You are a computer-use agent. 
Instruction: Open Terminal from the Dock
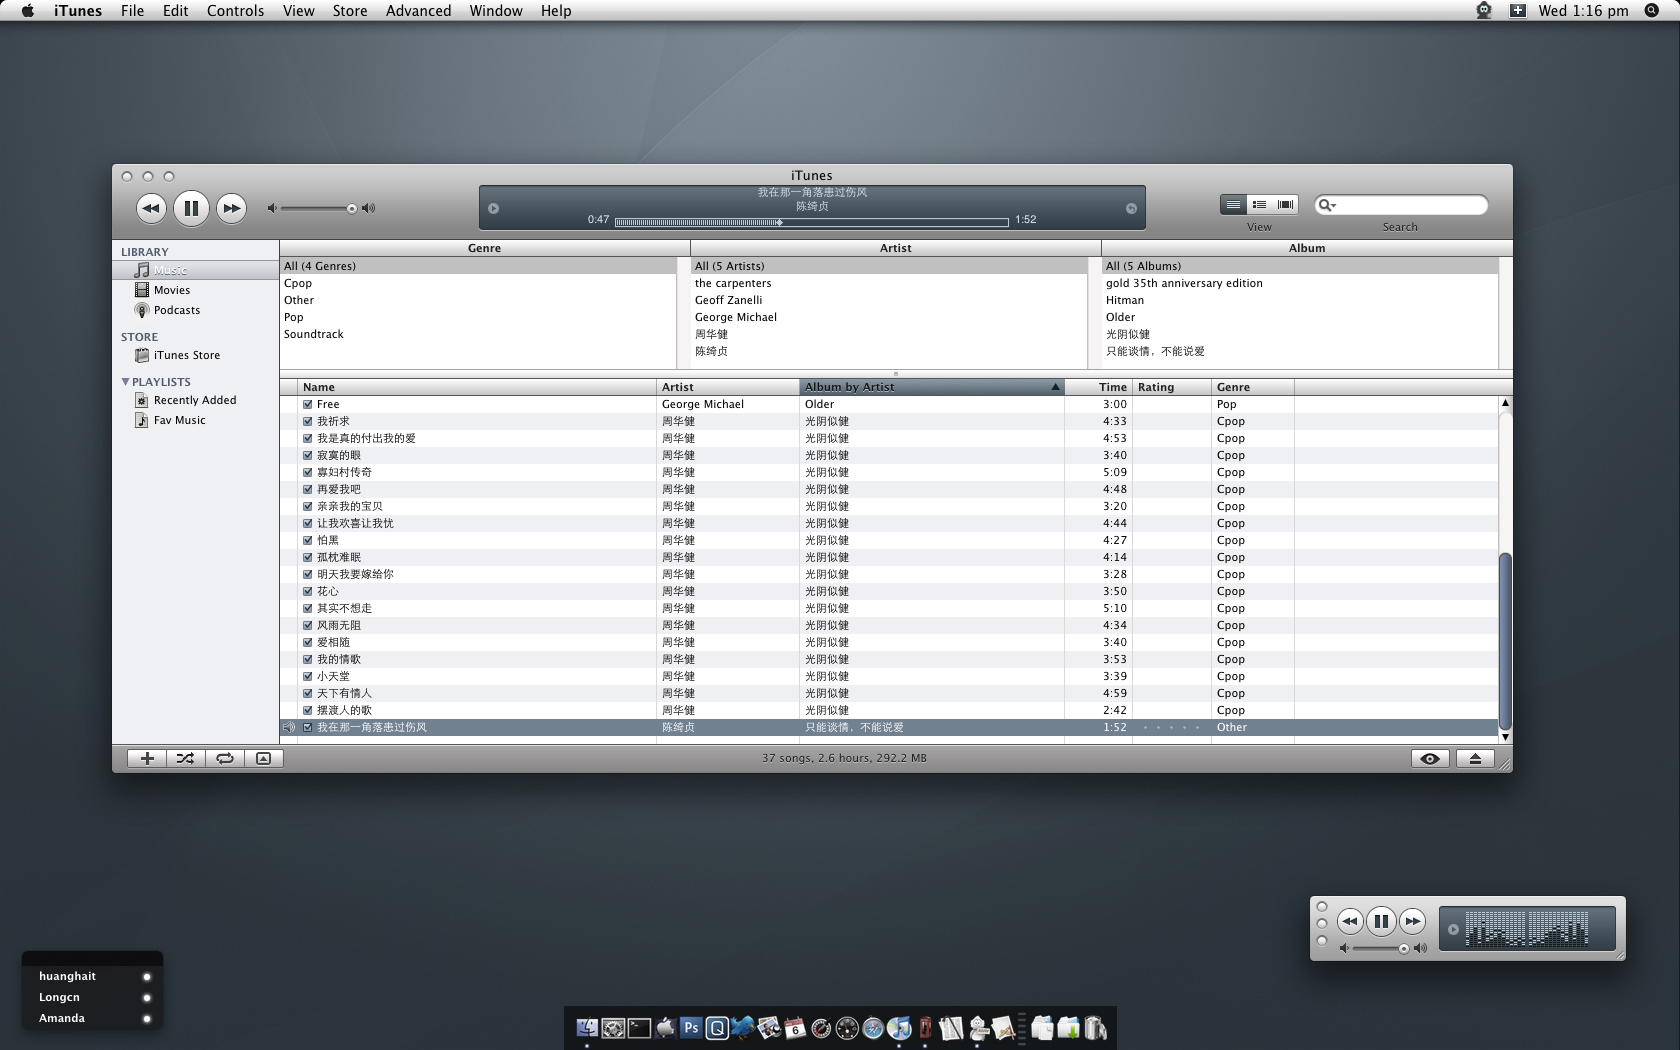[x=639, y=1028]
